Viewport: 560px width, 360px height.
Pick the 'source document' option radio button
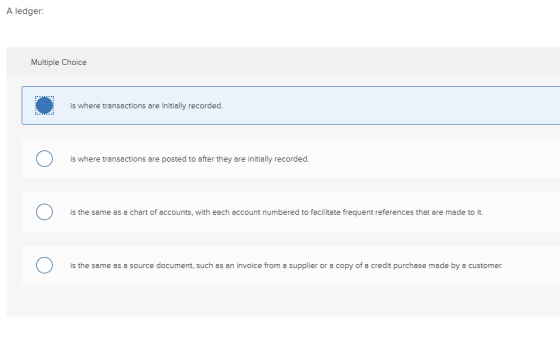pyautogui.click(x=44, y=265)
